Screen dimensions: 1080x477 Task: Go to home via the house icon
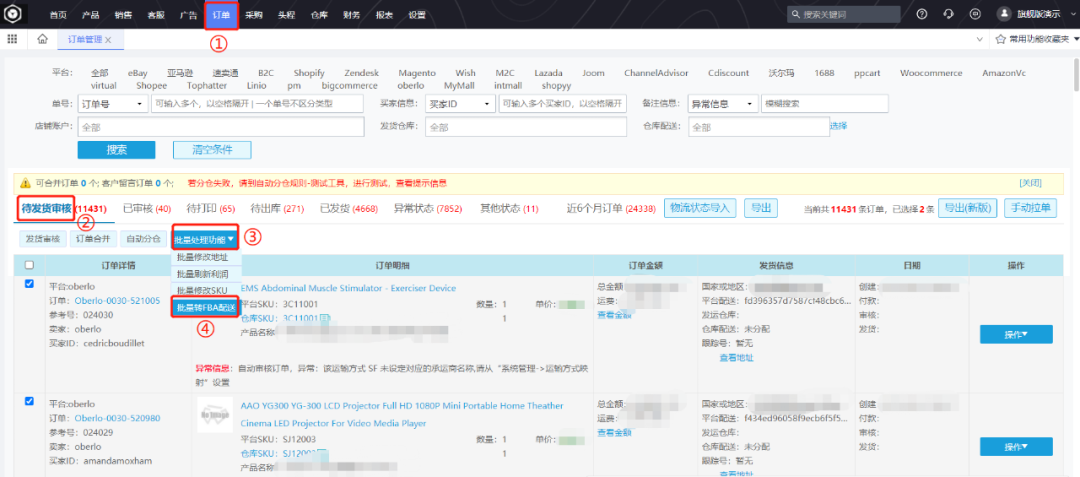coord(42,39)
